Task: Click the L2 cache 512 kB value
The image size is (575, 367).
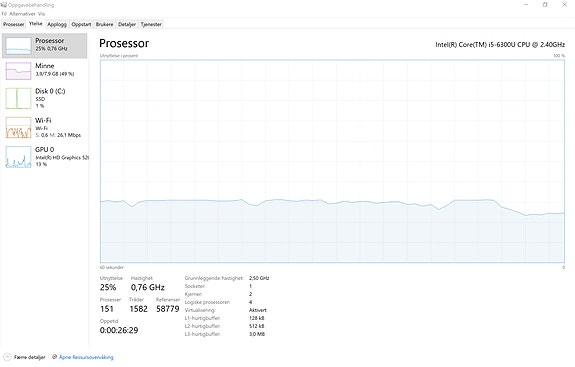Action: point(256,326)
